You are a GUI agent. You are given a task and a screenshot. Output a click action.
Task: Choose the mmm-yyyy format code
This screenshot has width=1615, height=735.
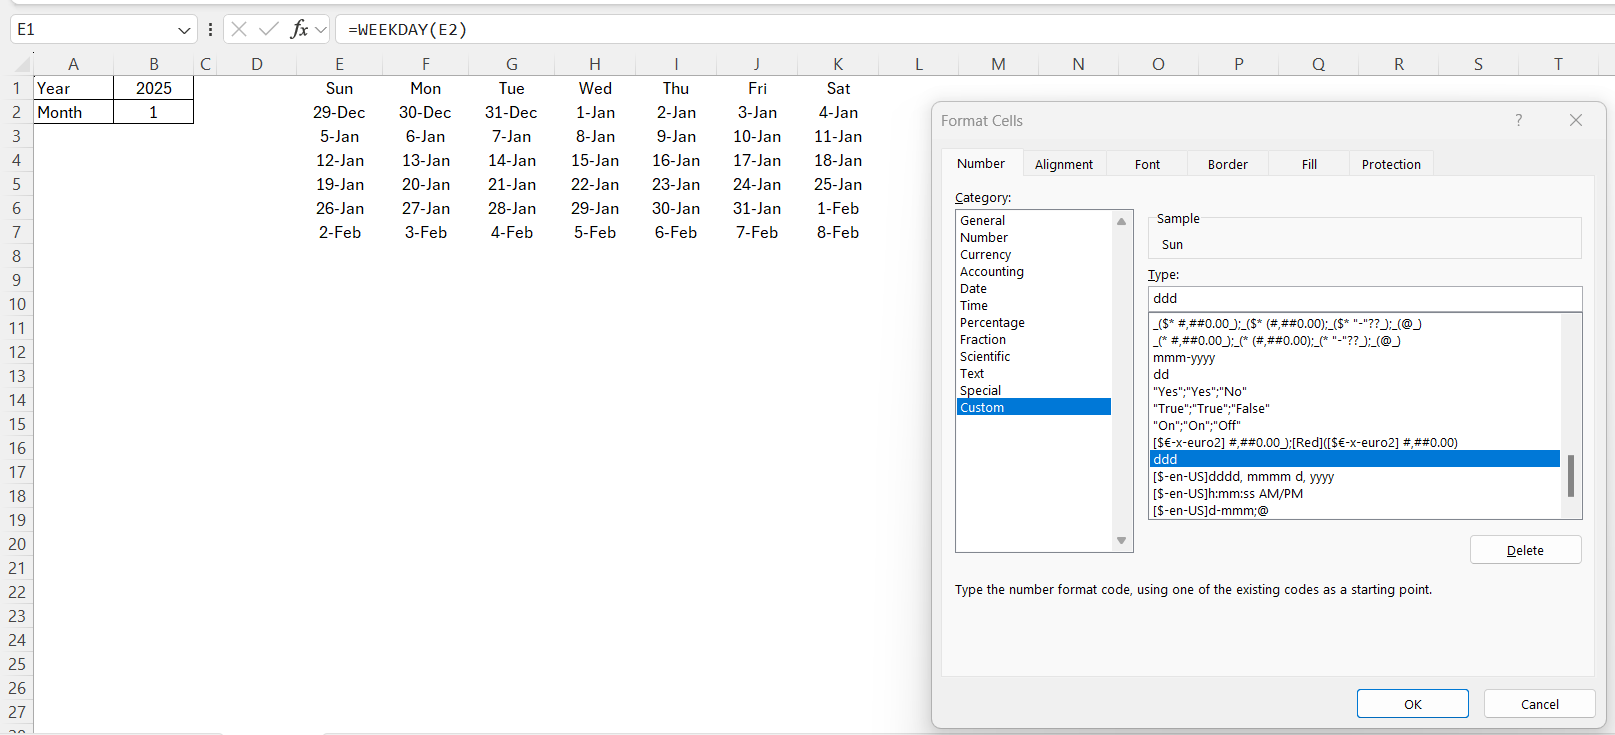click(1354, 357)
